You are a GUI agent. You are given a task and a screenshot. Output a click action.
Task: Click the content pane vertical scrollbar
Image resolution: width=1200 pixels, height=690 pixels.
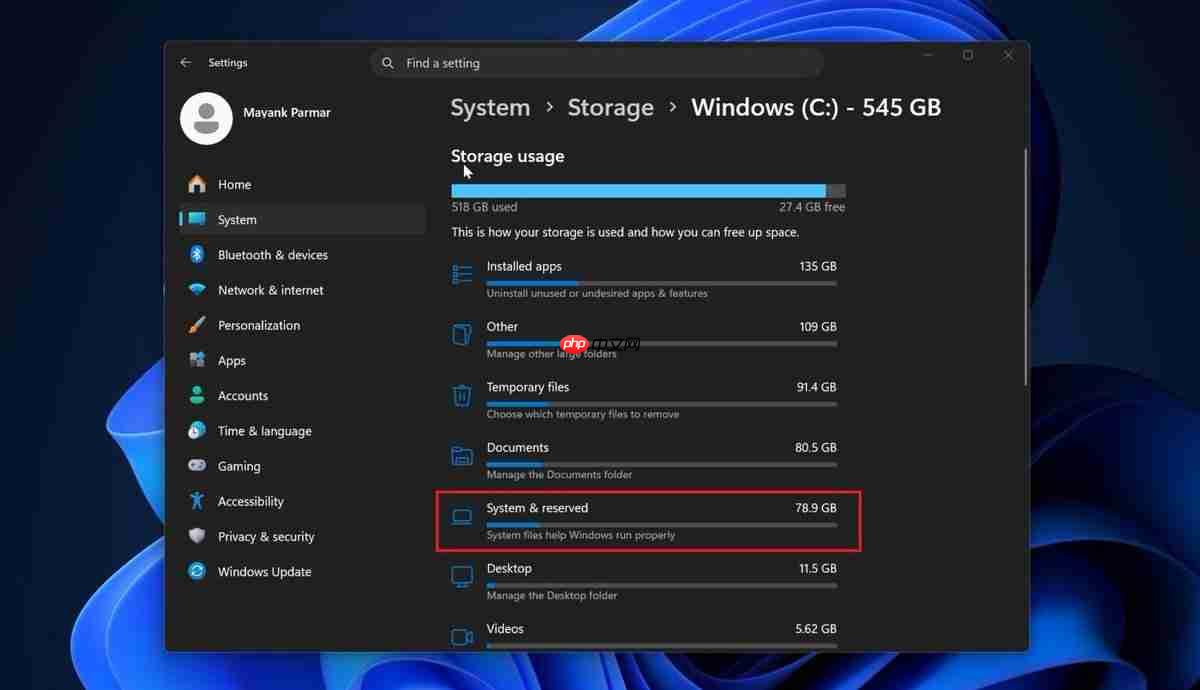tap(1025, 266)
